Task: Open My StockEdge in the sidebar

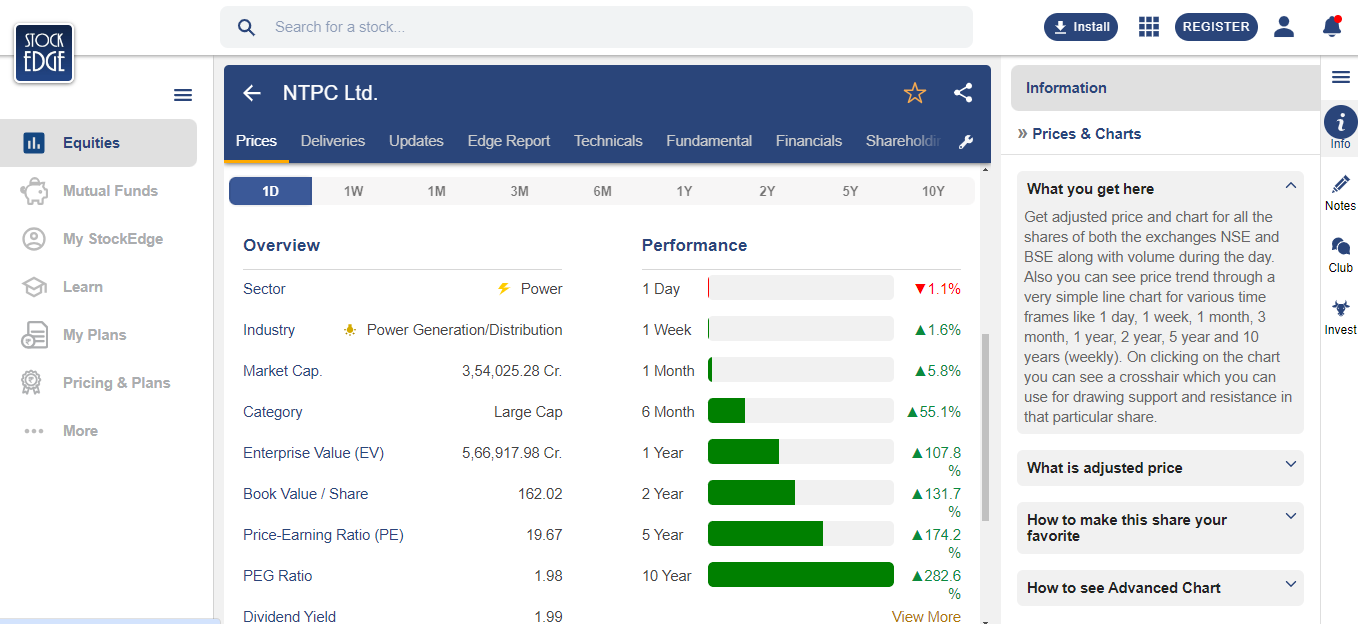Action: click(x=98, y=239)
